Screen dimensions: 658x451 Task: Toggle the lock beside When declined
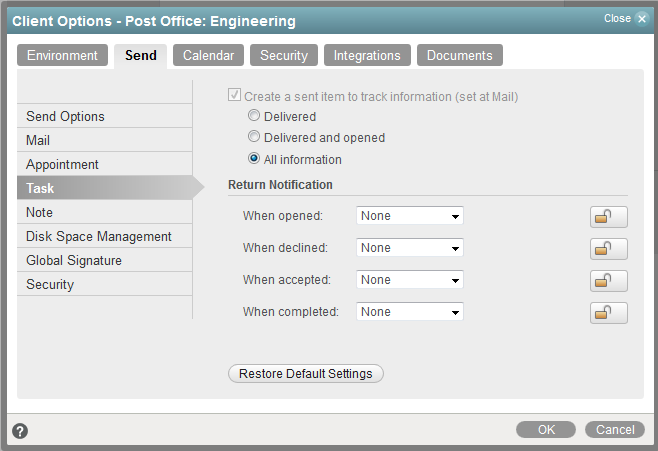(x=608, y=249)
